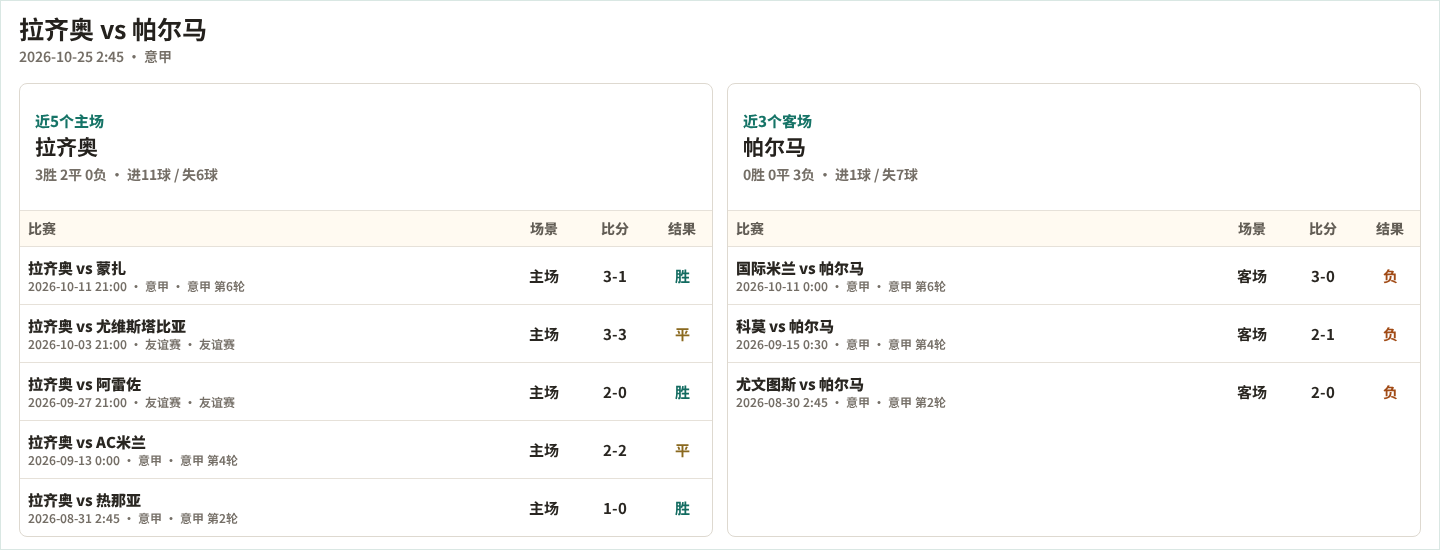
Task: Click score 3-3 for 拉齐奥 vs 尤维斯塔比亚
Action: [615, 334]
